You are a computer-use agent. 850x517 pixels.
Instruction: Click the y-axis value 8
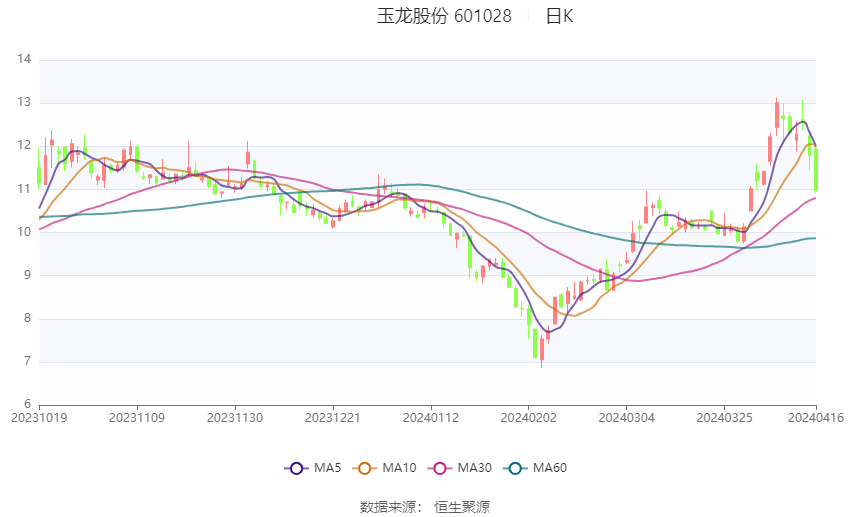click(28, 318)
